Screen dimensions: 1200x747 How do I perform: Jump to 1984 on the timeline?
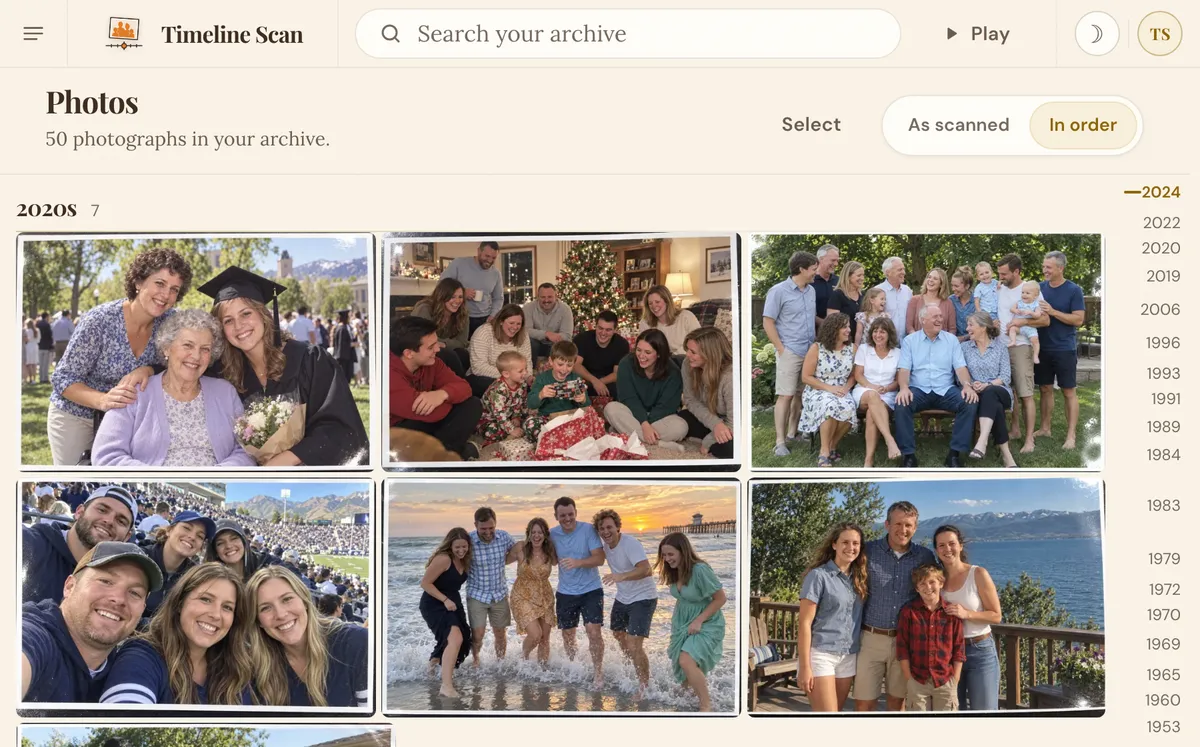coord(1163,455)
